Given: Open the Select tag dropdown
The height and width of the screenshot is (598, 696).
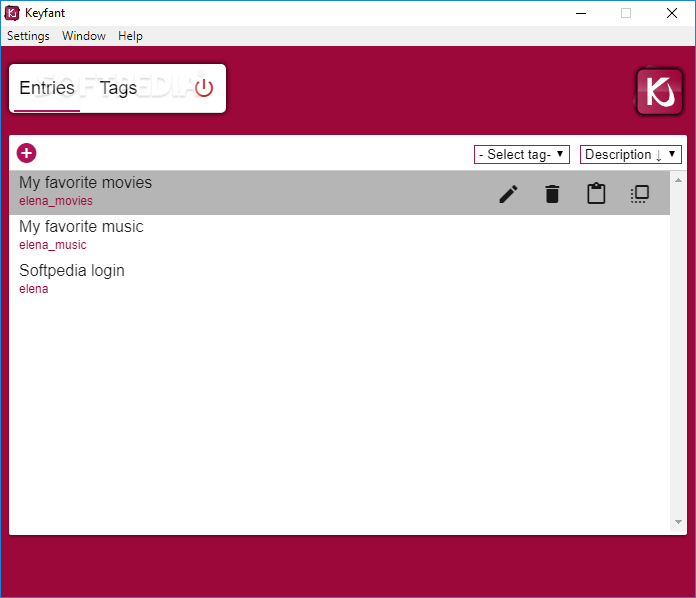Looking at the screenshot, I should 522,154.
